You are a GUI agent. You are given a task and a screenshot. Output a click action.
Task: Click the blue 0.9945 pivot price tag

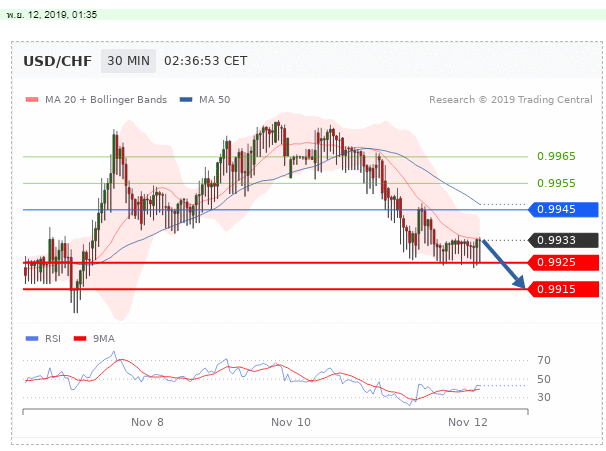(563, 209)
